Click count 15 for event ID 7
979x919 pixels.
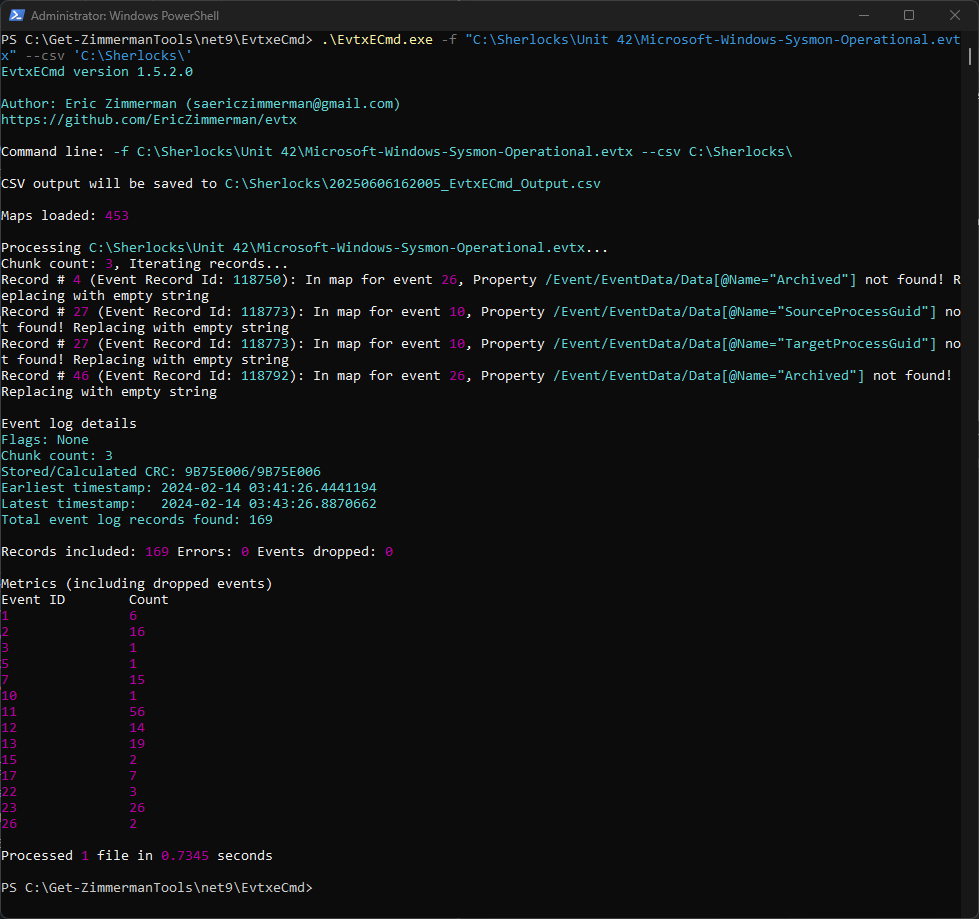click(x=137, y=679)
